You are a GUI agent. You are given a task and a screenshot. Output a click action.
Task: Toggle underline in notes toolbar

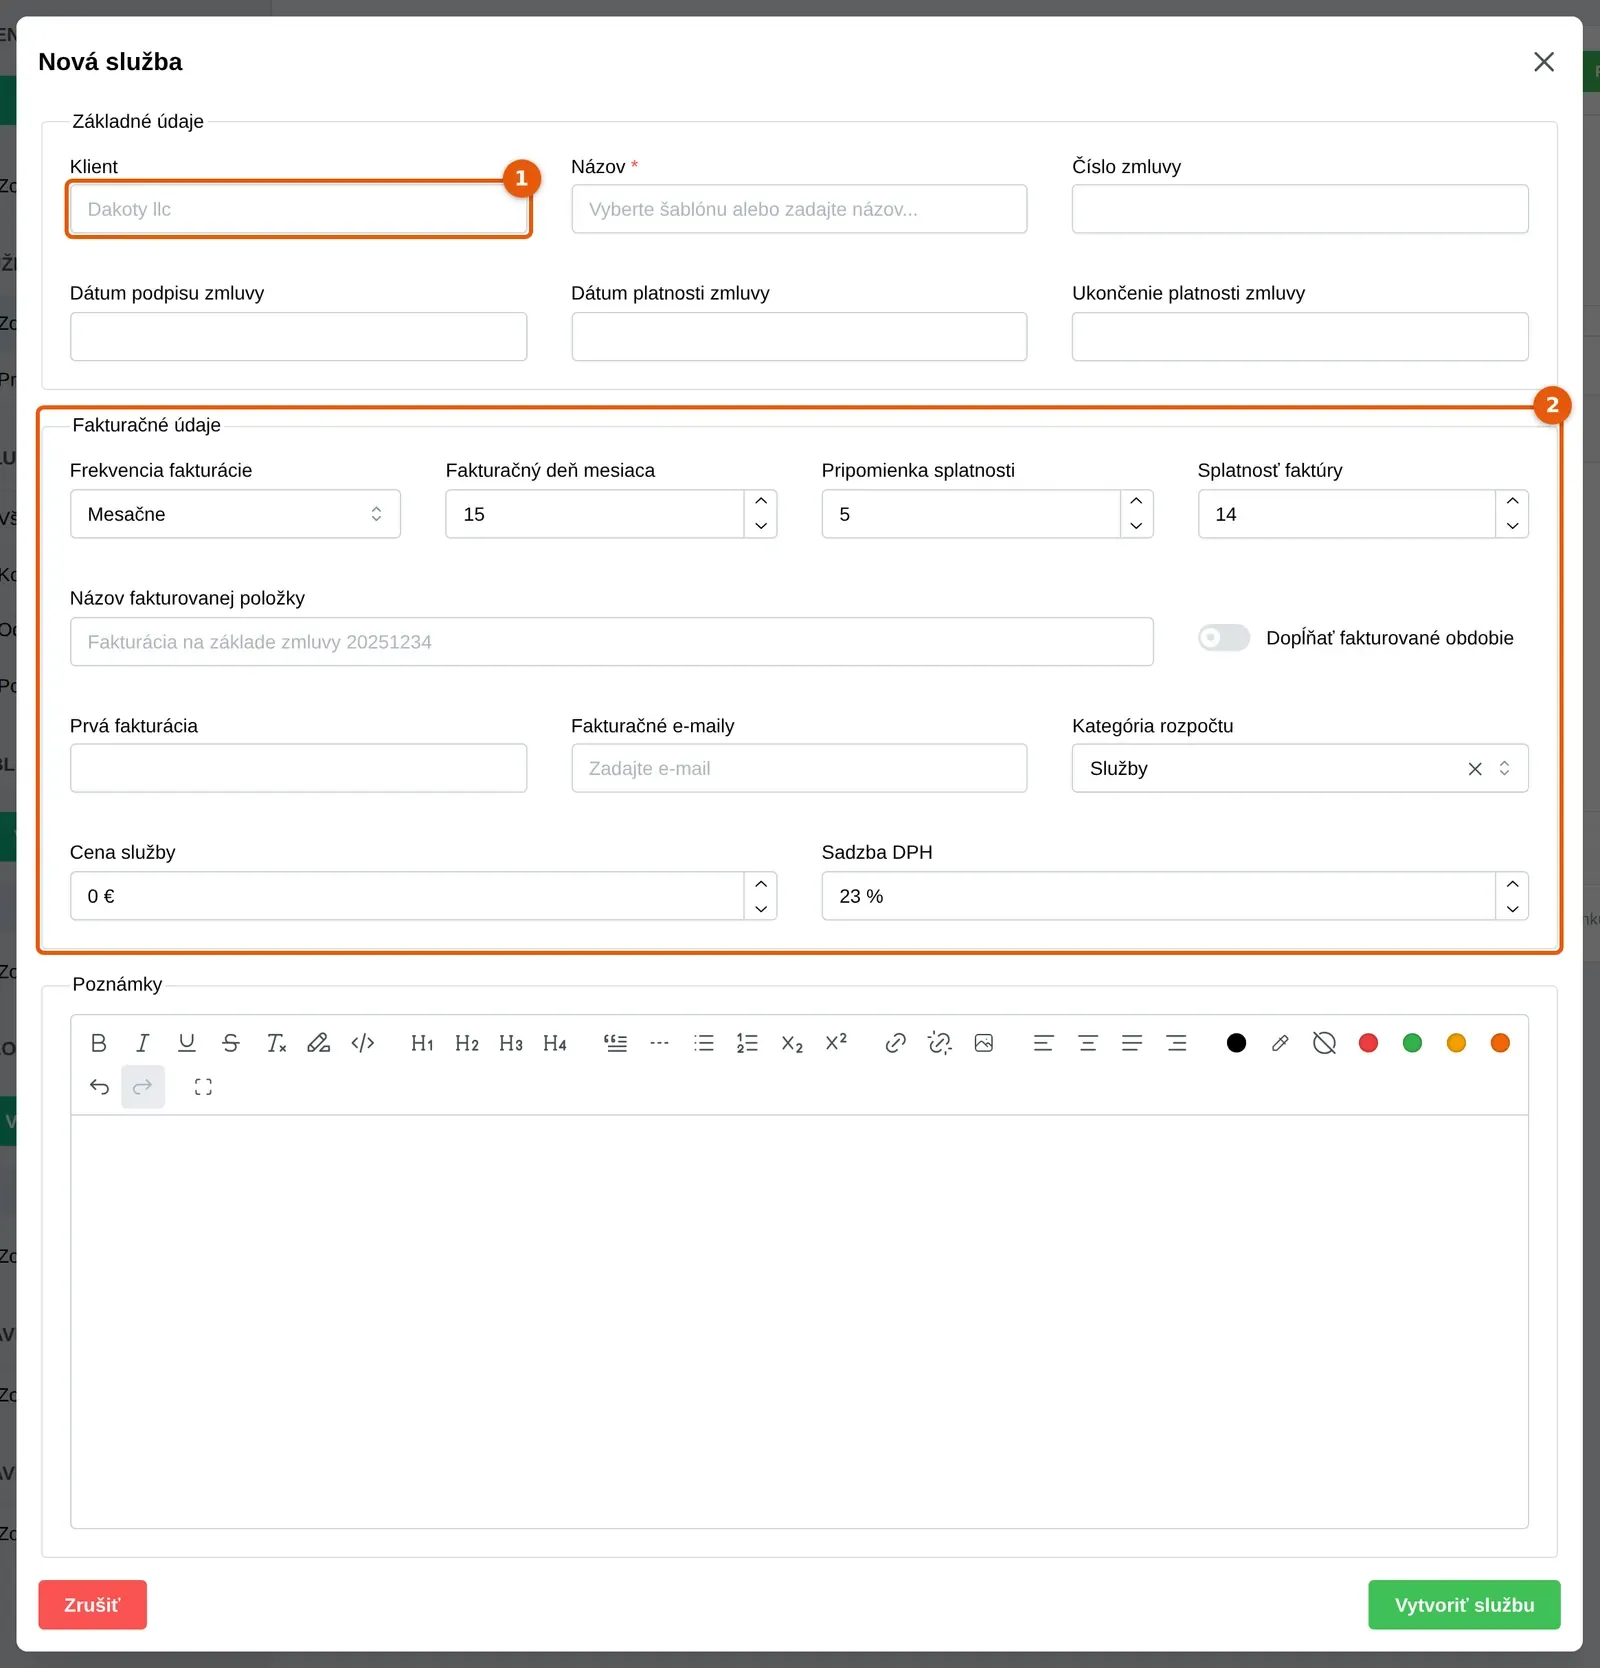click(187, 1043)
